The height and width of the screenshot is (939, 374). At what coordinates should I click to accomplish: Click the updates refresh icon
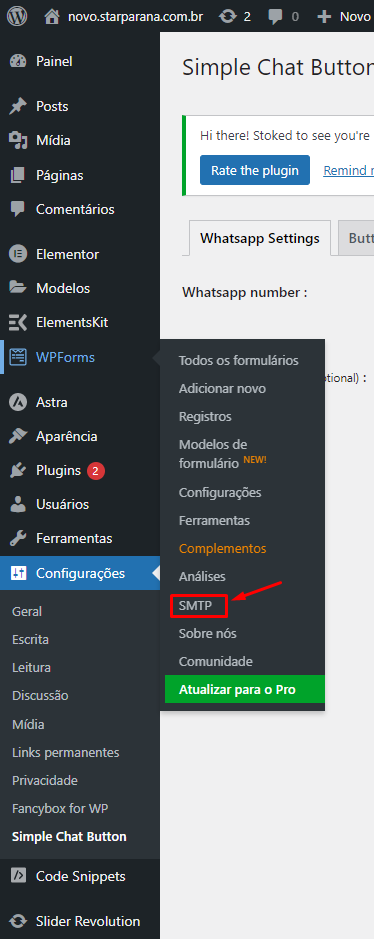pos(227,16)
